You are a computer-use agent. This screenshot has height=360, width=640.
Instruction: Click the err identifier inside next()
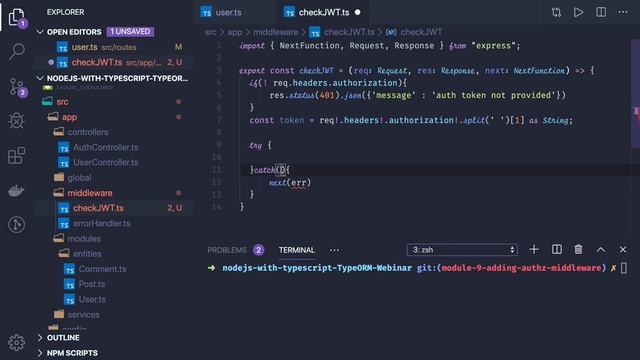pyautogui.click(x=299, y=182)
